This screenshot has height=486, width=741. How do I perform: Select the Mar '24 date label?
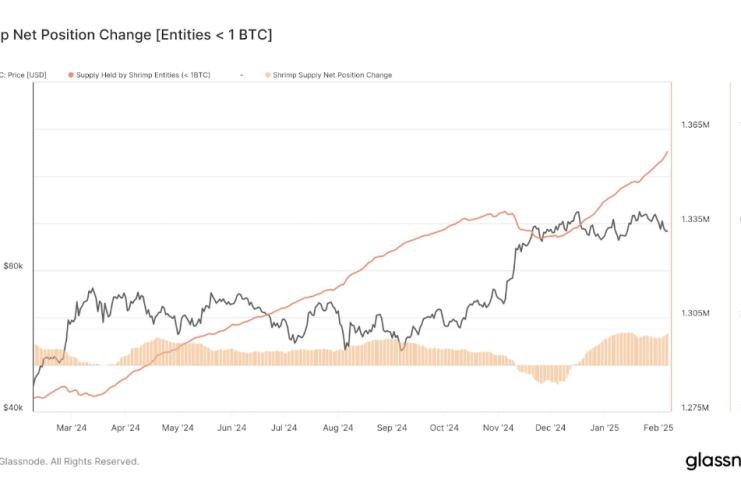coord(72,428)
